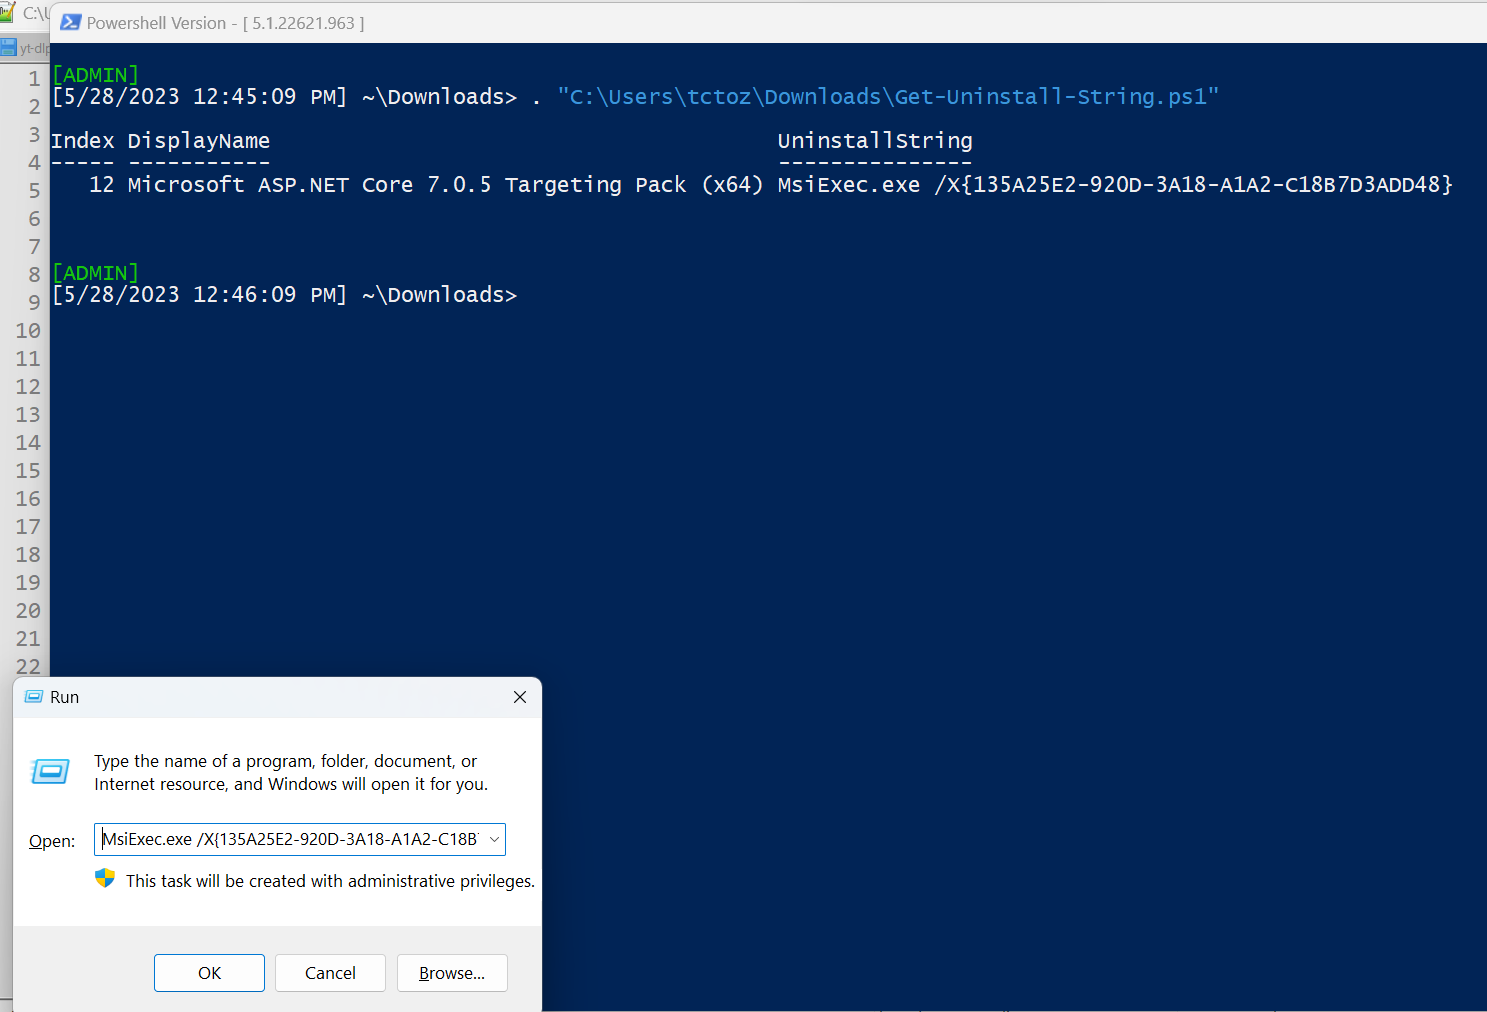Image resolution: width=1487 pixels, height=1012 pixels.
Task: Click the Get-Uninstall-String.ps1 path string
Action: pyautogui.click(x=888, y=97)
